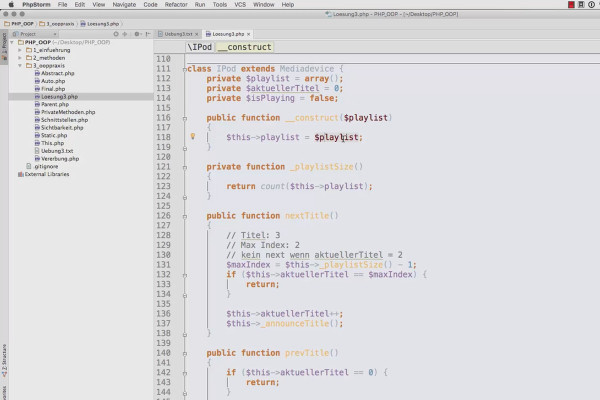The image size is (600, 400).
Task: Click gutter line number 136
Action: pyautogui.click(x=163, y=314)
